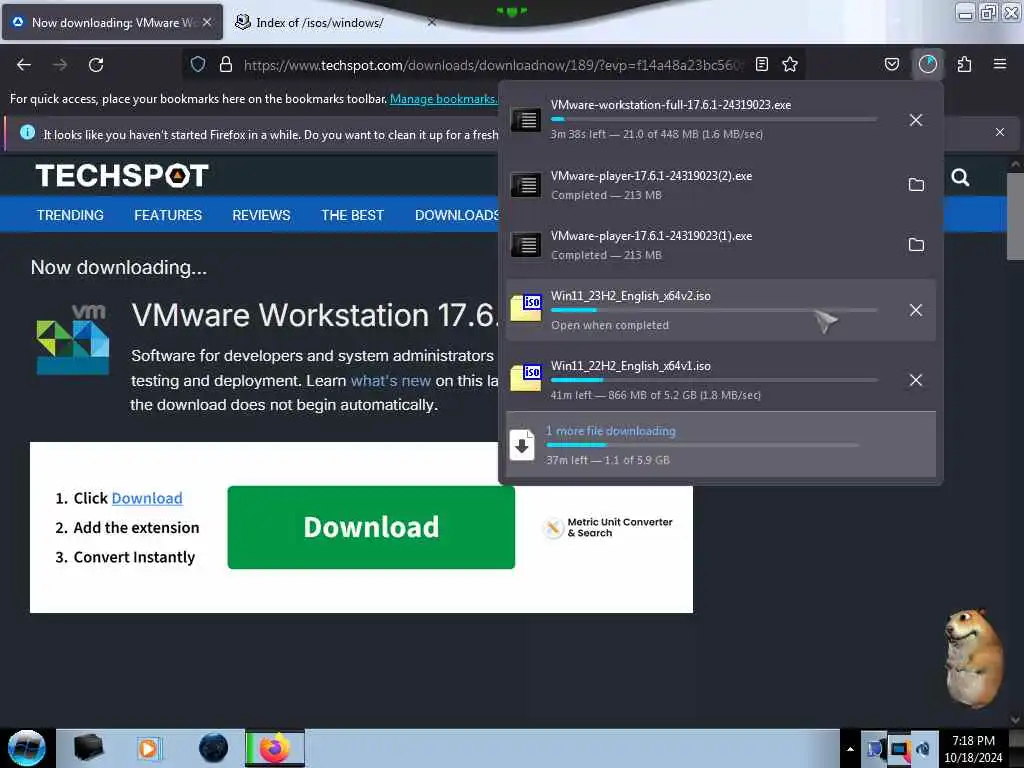Show VMware-player (2).exe in folder

[916, 185]
